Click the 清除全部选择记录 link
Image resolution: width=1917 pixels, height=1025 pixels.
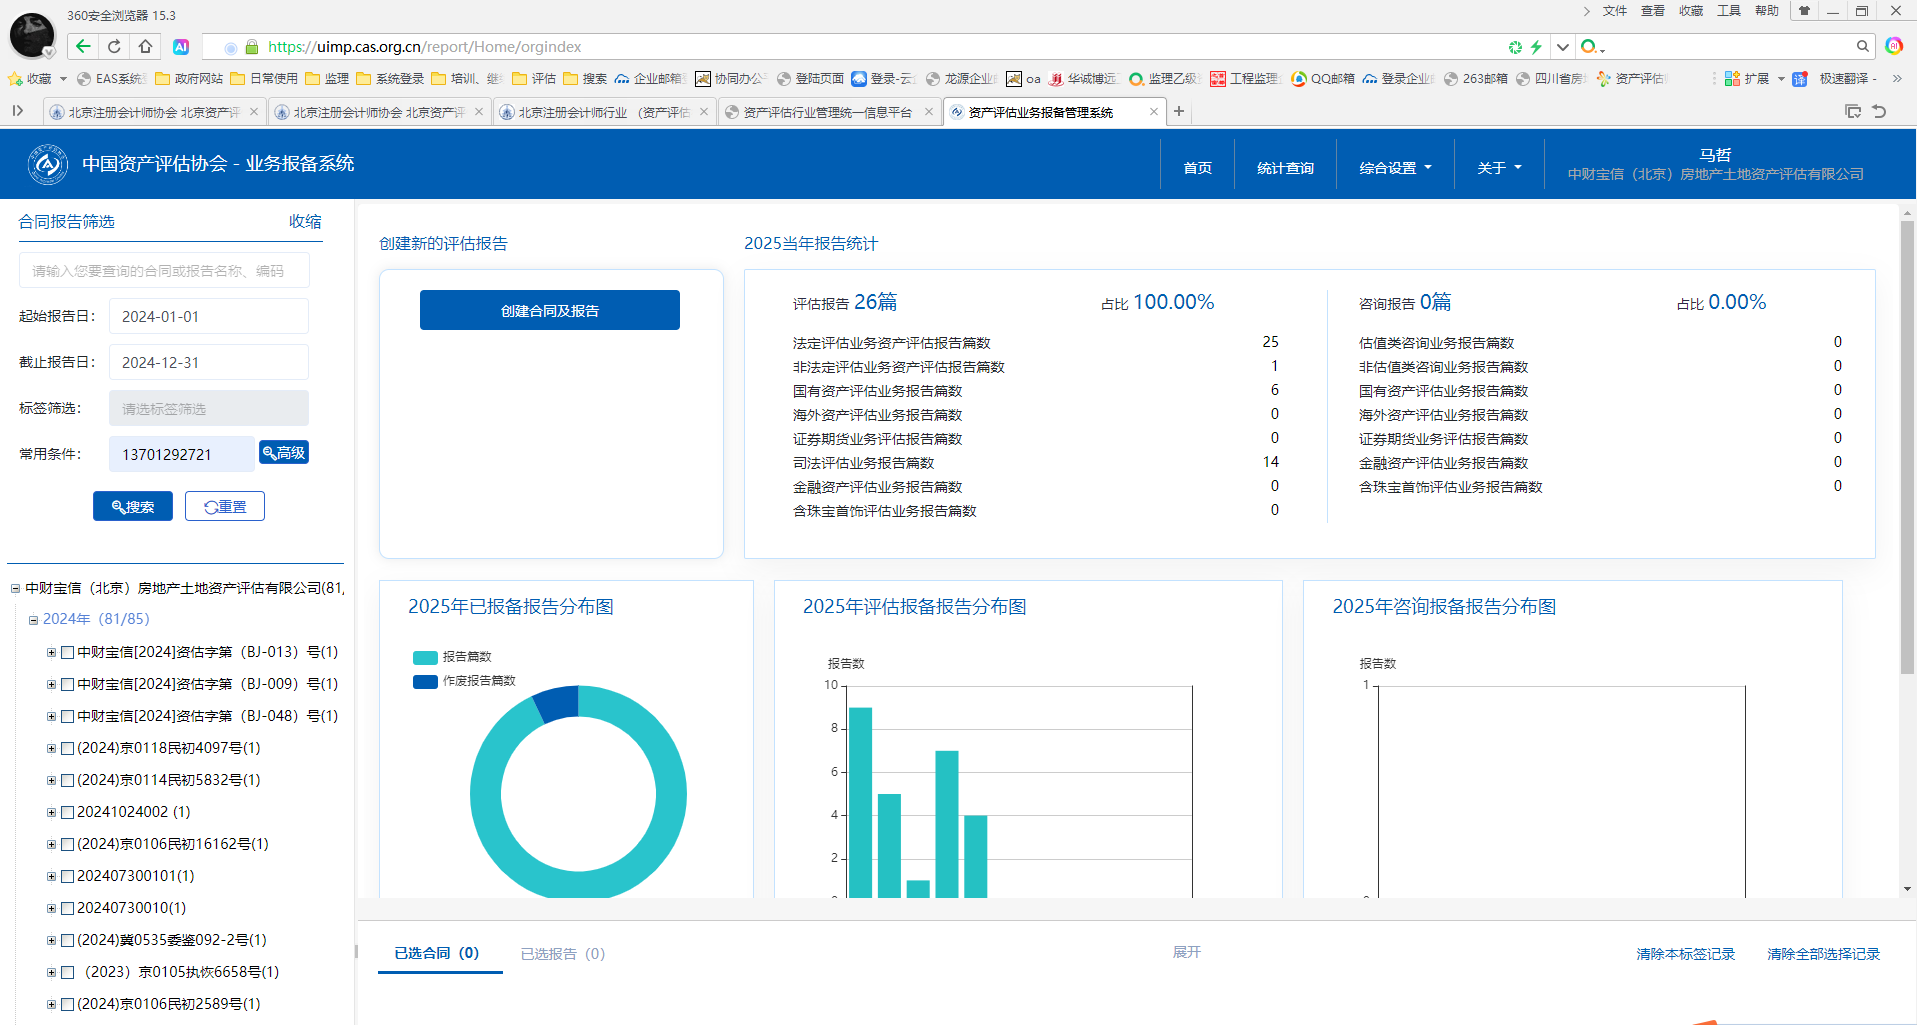pos(1822,954)
